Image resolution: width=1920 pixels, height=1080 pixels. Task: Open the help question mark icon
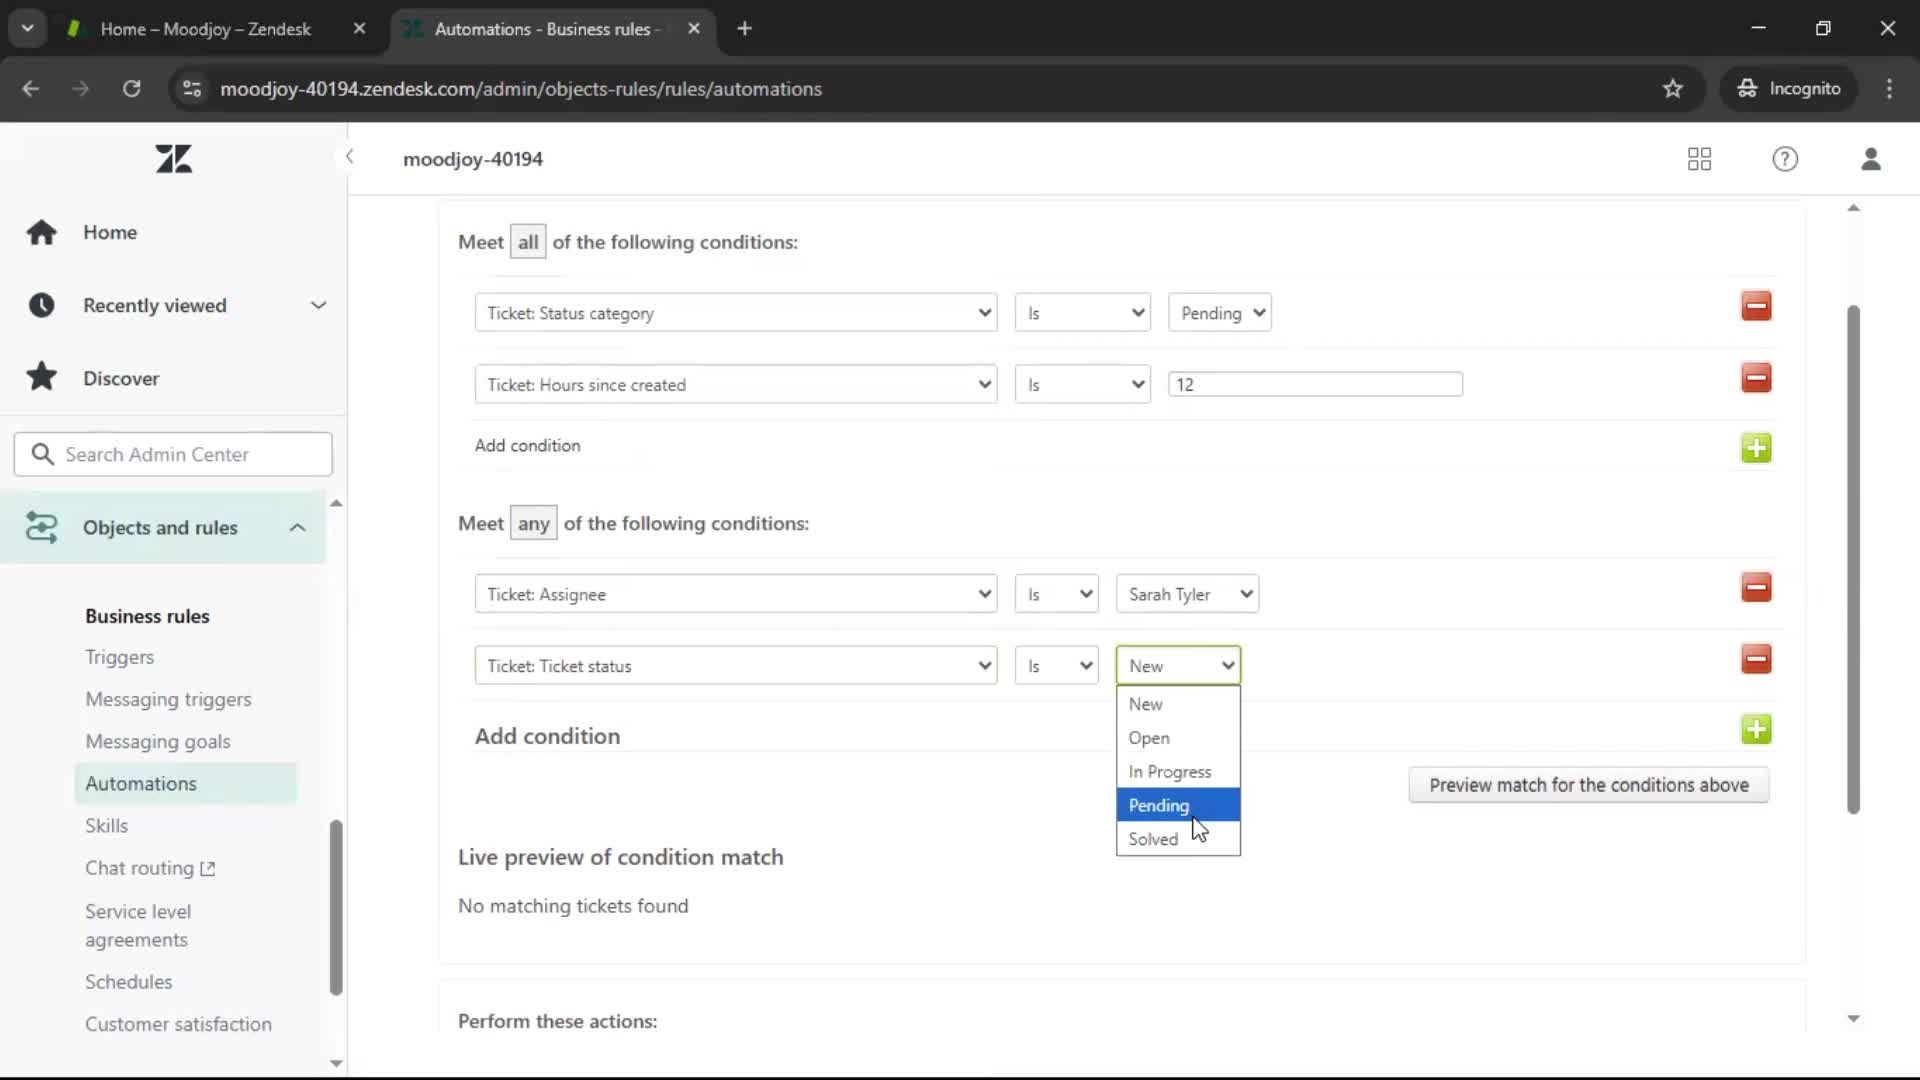click(x=1785, y=159)
